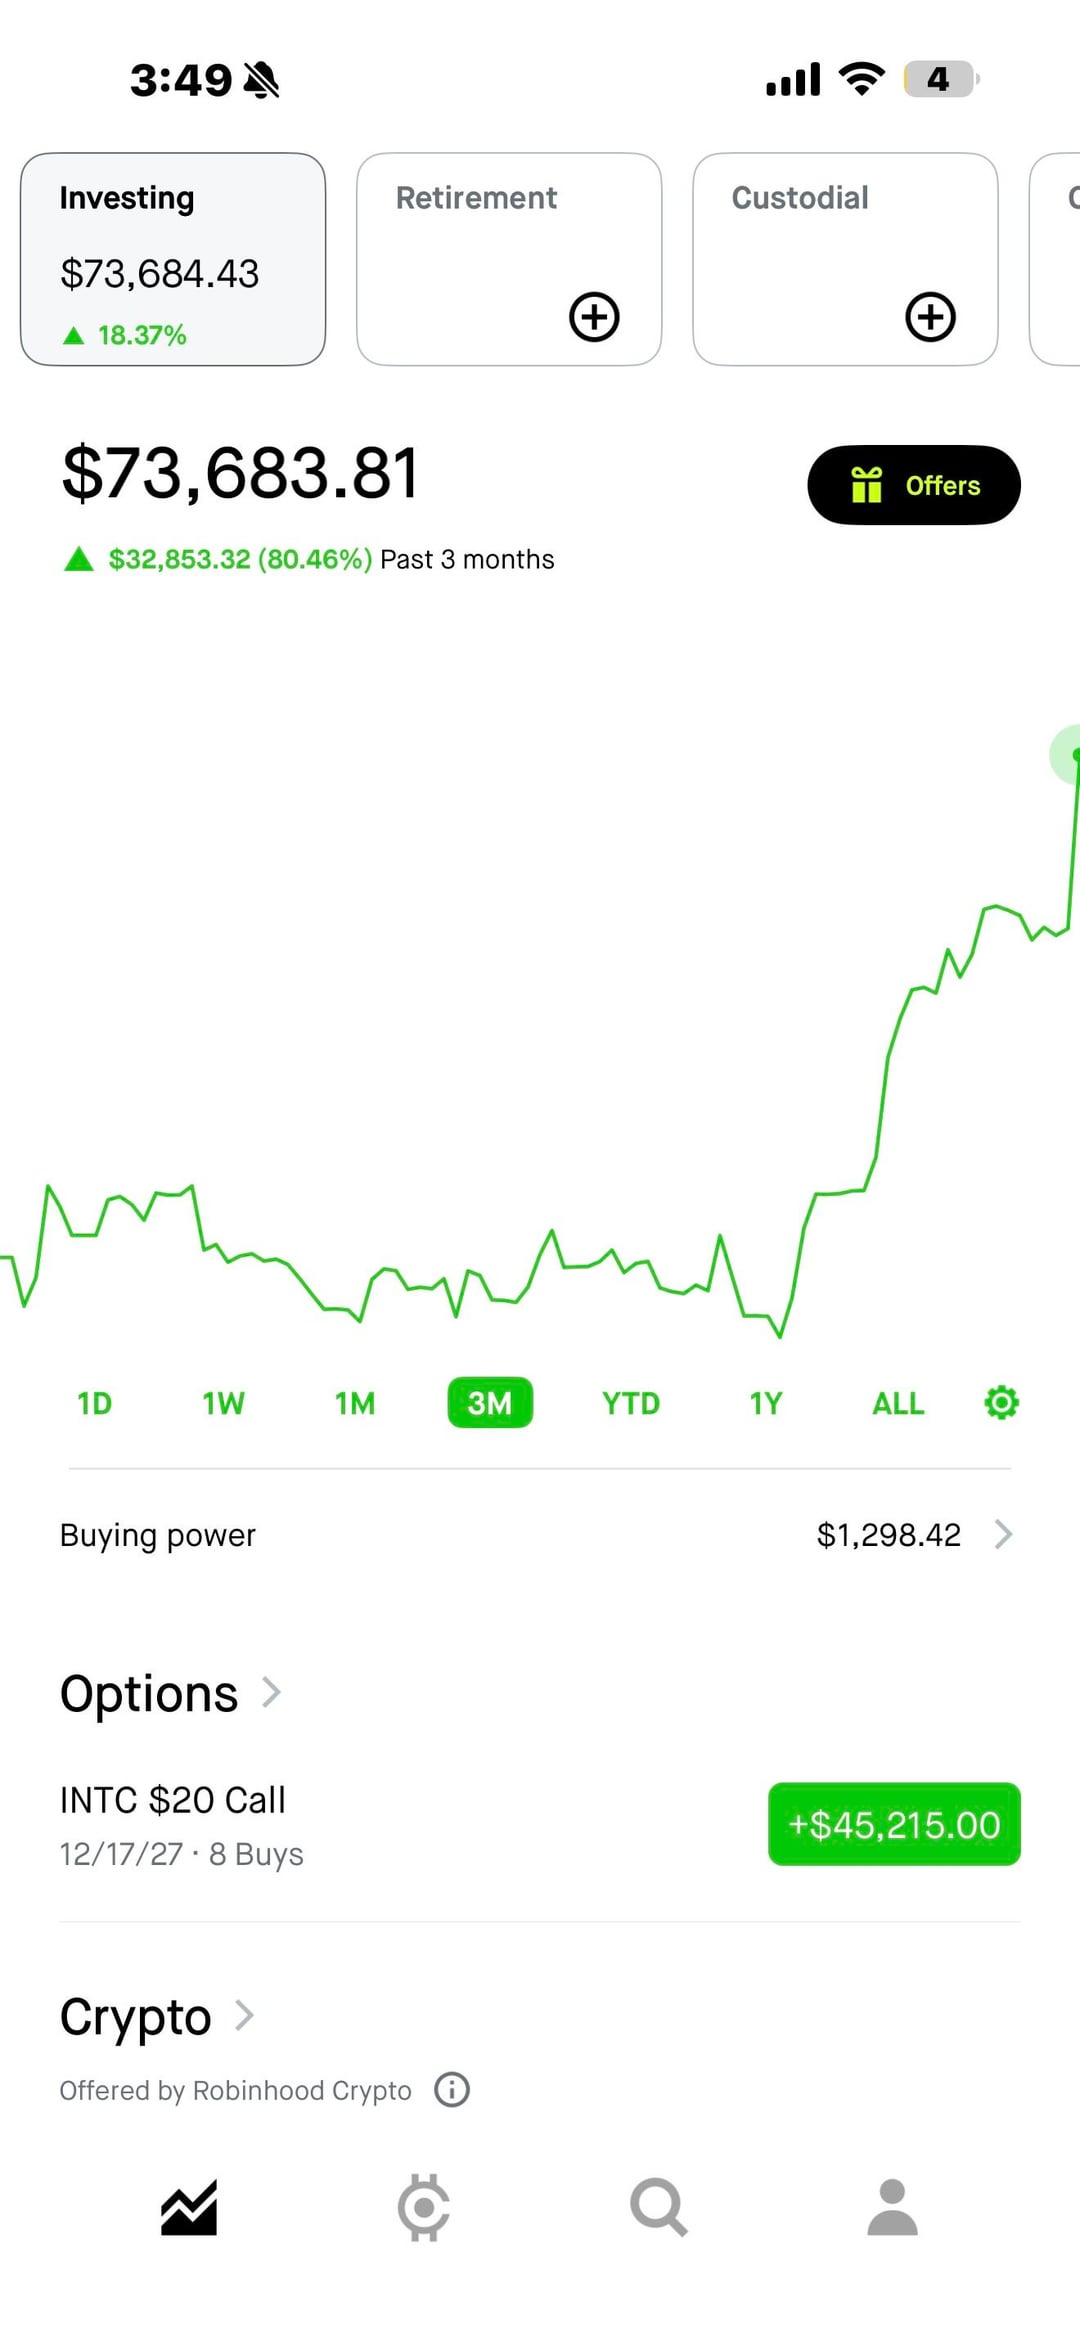This screenshot has width=1080, height=2346.
Task: Open search from the bottom navigation
Action: tap(658, 2207)
